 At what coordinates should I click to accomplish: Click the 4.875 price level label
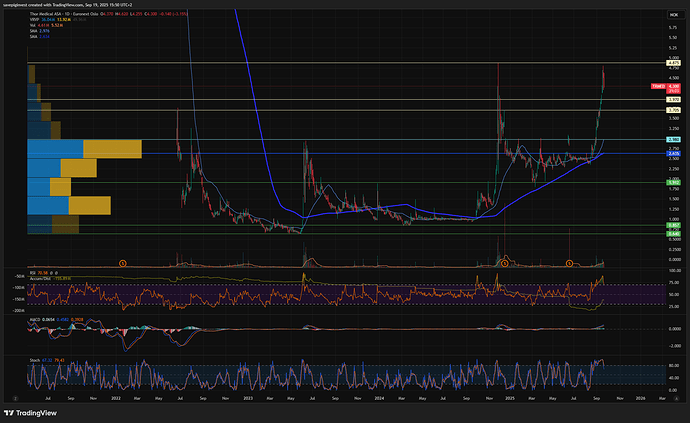(x=673, y=62)
